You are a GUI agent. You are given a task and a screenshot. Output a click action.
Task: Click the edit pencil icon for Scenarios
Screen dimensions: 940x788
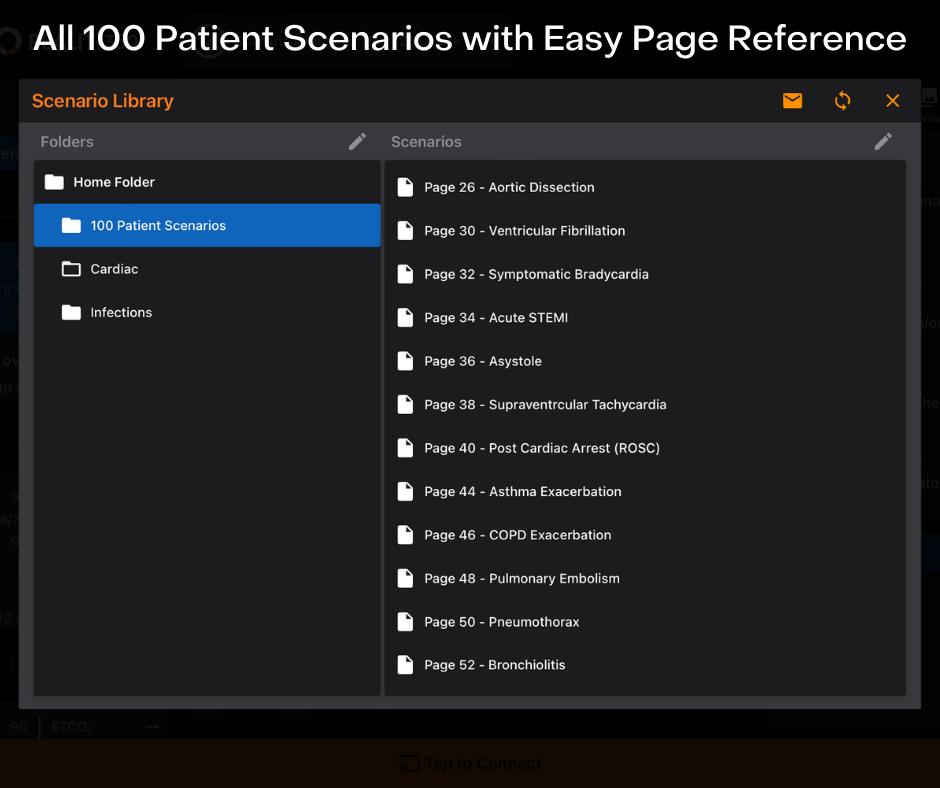tap(883, 141)
